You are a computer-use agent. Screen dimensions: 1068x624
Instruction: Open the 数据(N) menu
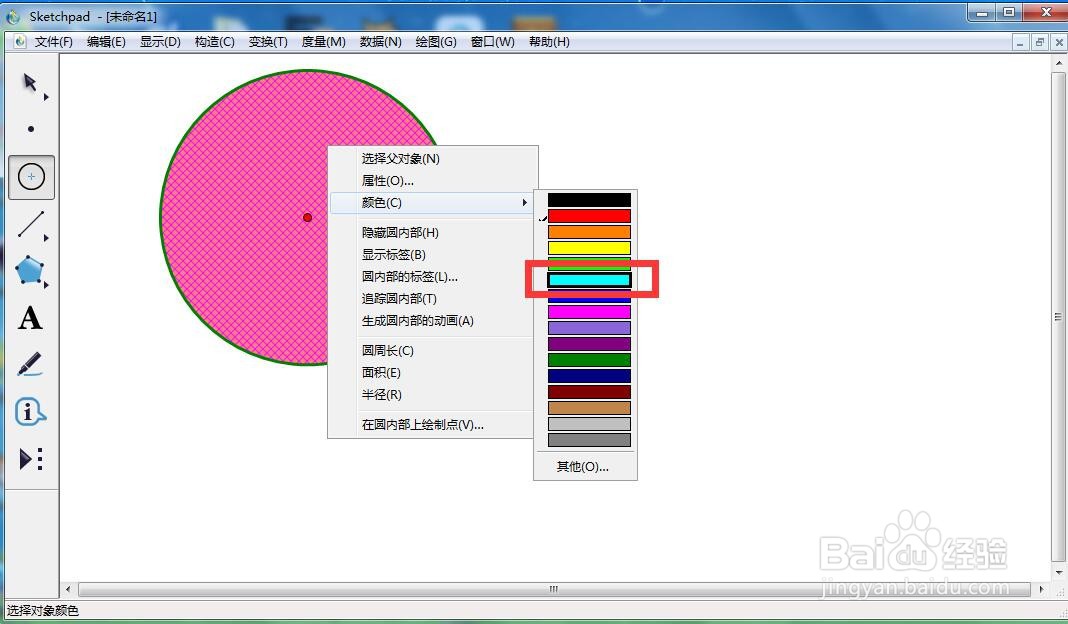381,42
